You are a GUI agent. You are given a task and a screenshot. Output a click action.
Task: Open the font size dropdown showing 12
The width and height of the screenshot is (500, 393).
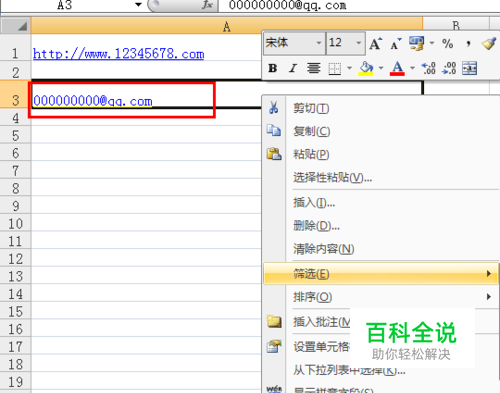[359, 43]
